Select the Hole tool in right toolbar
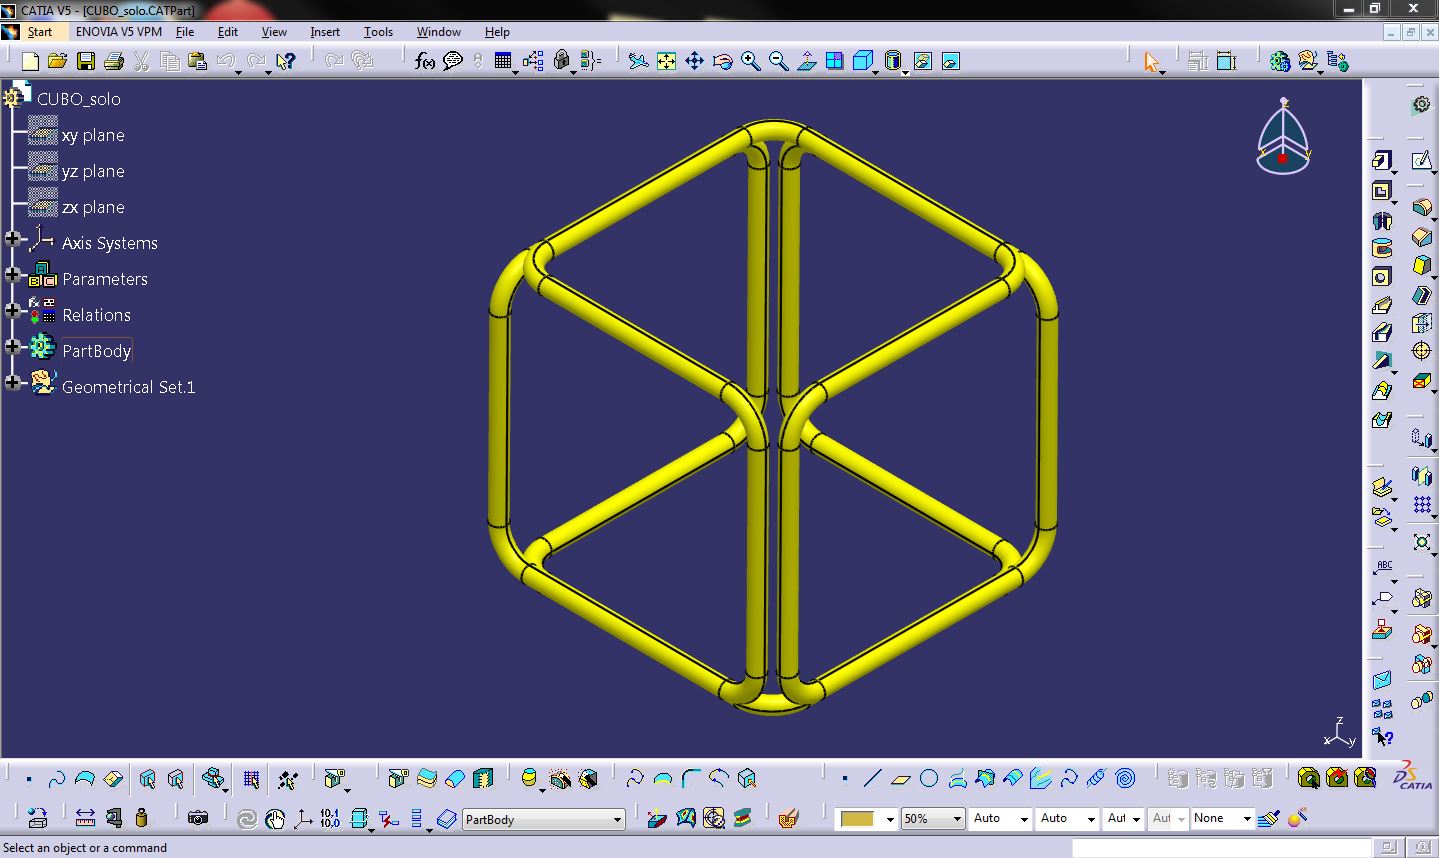Screen dimensions: 1439x858 1382,277
